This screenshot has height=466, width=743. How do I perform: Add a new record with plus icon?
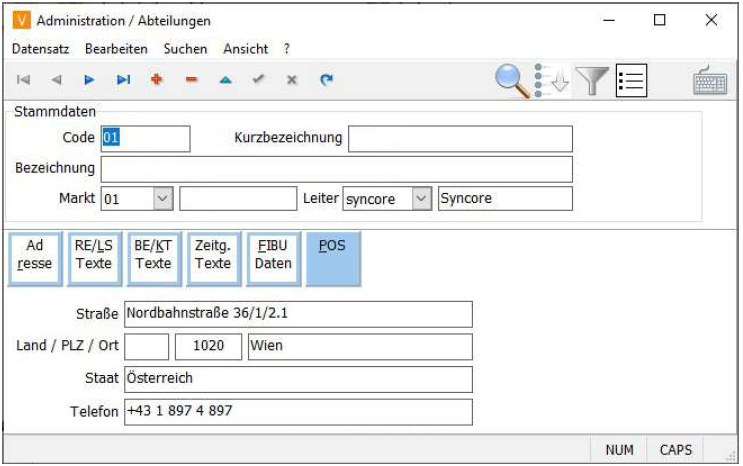point(157,80)
